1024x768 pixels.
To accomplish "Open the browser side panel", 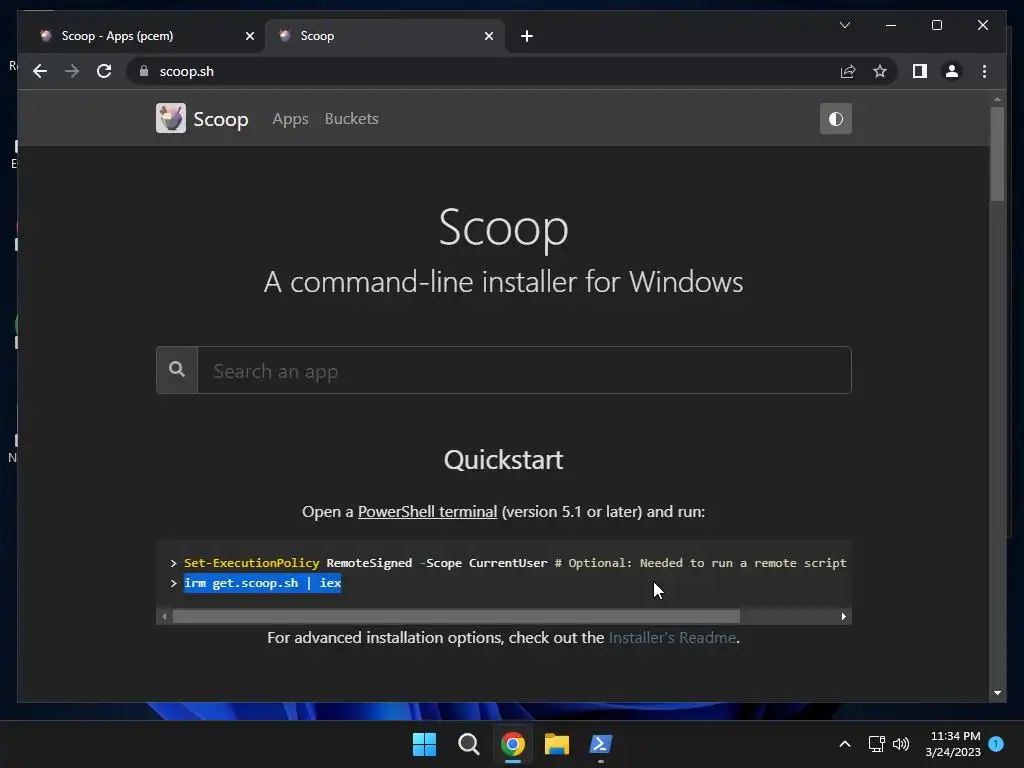I will (920, 71).
